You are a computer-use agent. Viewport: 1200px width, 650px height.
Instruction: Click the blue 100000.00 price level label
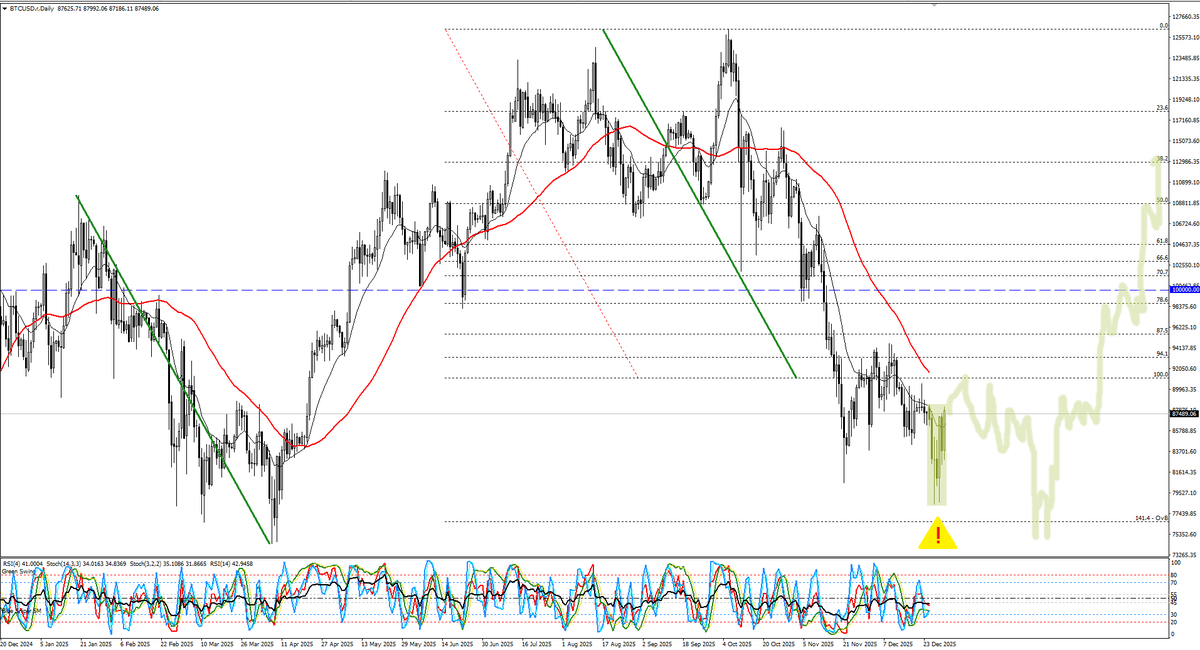tap(1185, 290)
